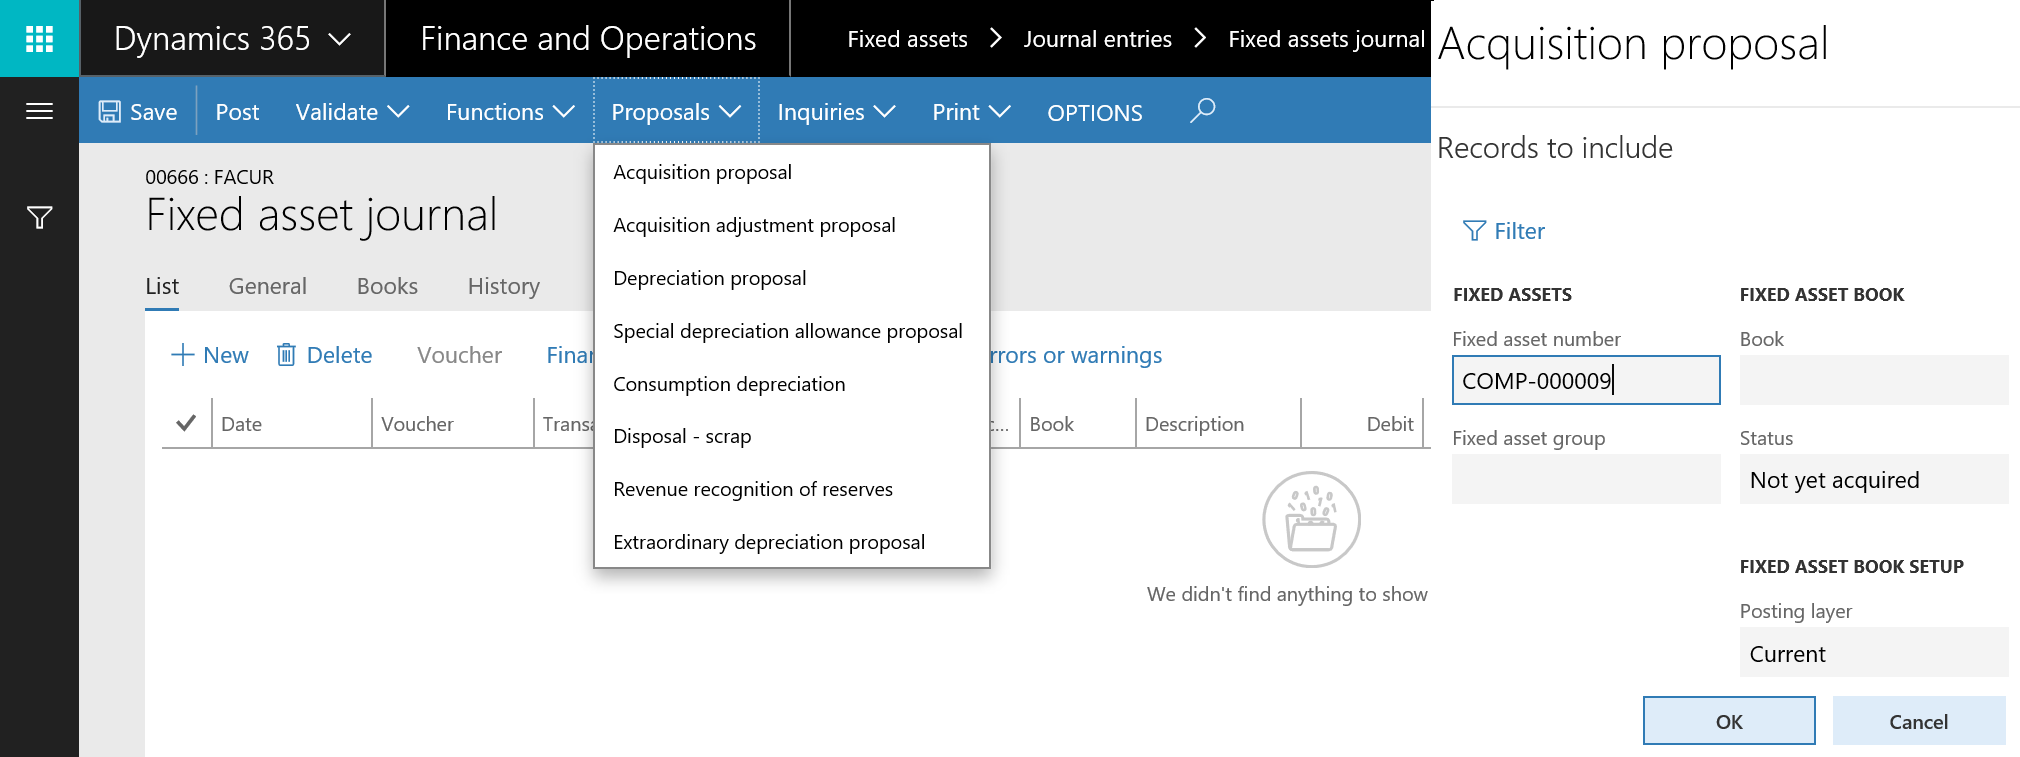Click the Filter funnel in Records to include
Viewport: 2020px width, 757px height.
point(1474,231)
